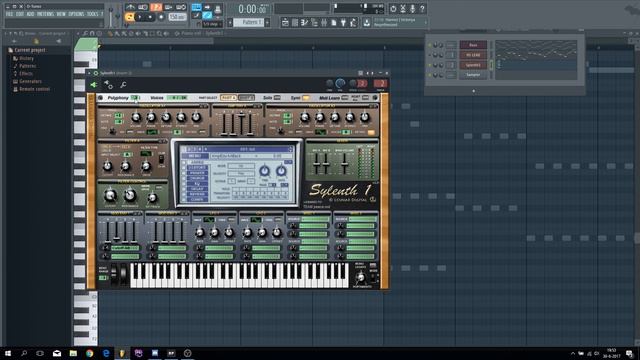Select CHORUS in the Sylenth1 effects list

click(198, 178)
